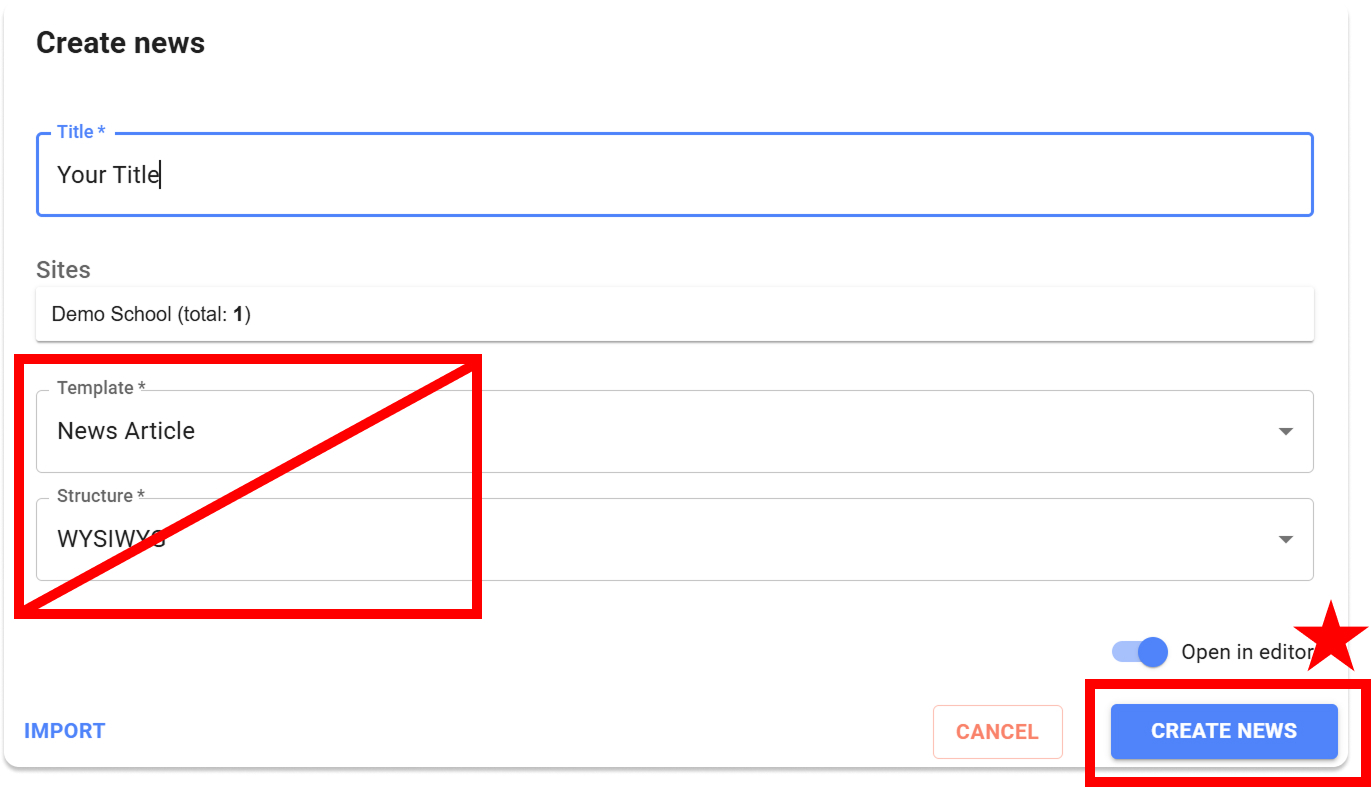Click the red star annotation icon
1371x787 pixels.
[1331, 635]
